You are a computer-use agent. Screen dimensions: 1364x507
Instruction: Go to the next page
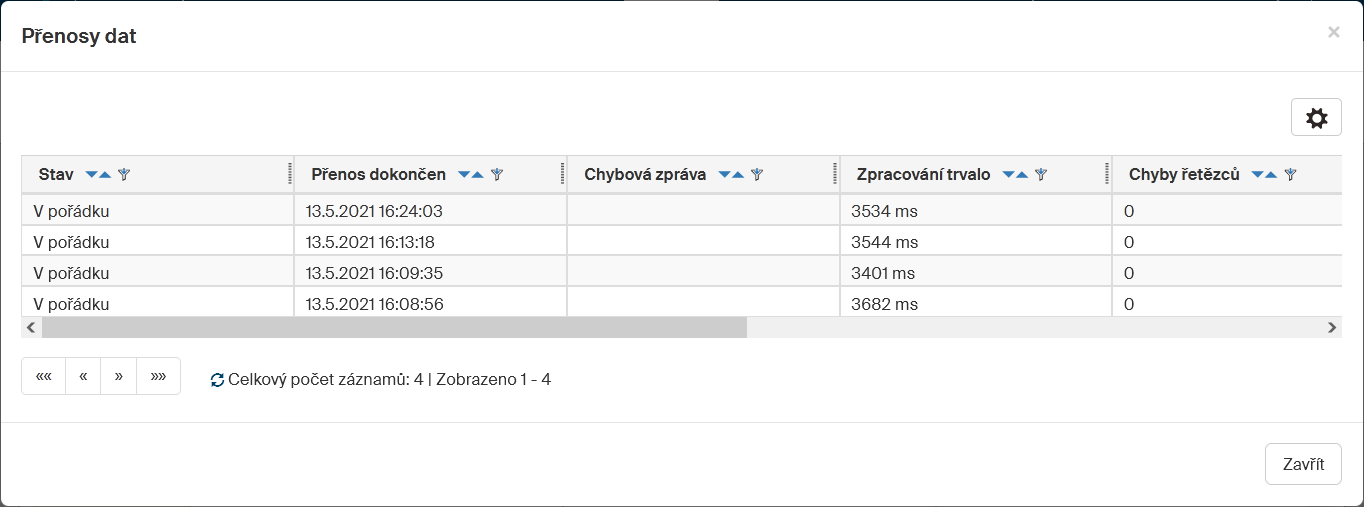pyautogui.click(x=118, y=376)
